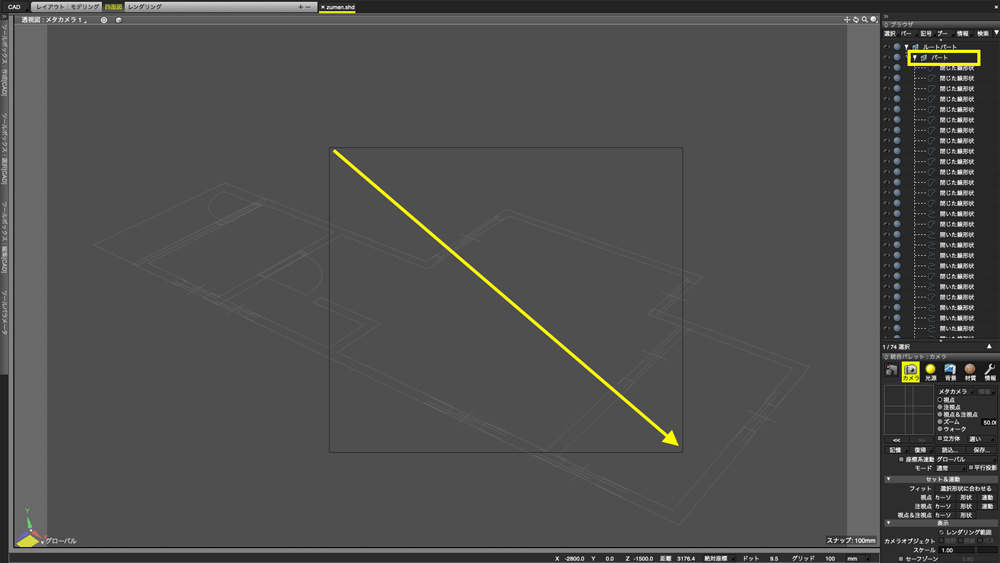Screen dimensions: 1000x563
Task: Collapse the ルートパート tree node
Action: tap(906, 47)
